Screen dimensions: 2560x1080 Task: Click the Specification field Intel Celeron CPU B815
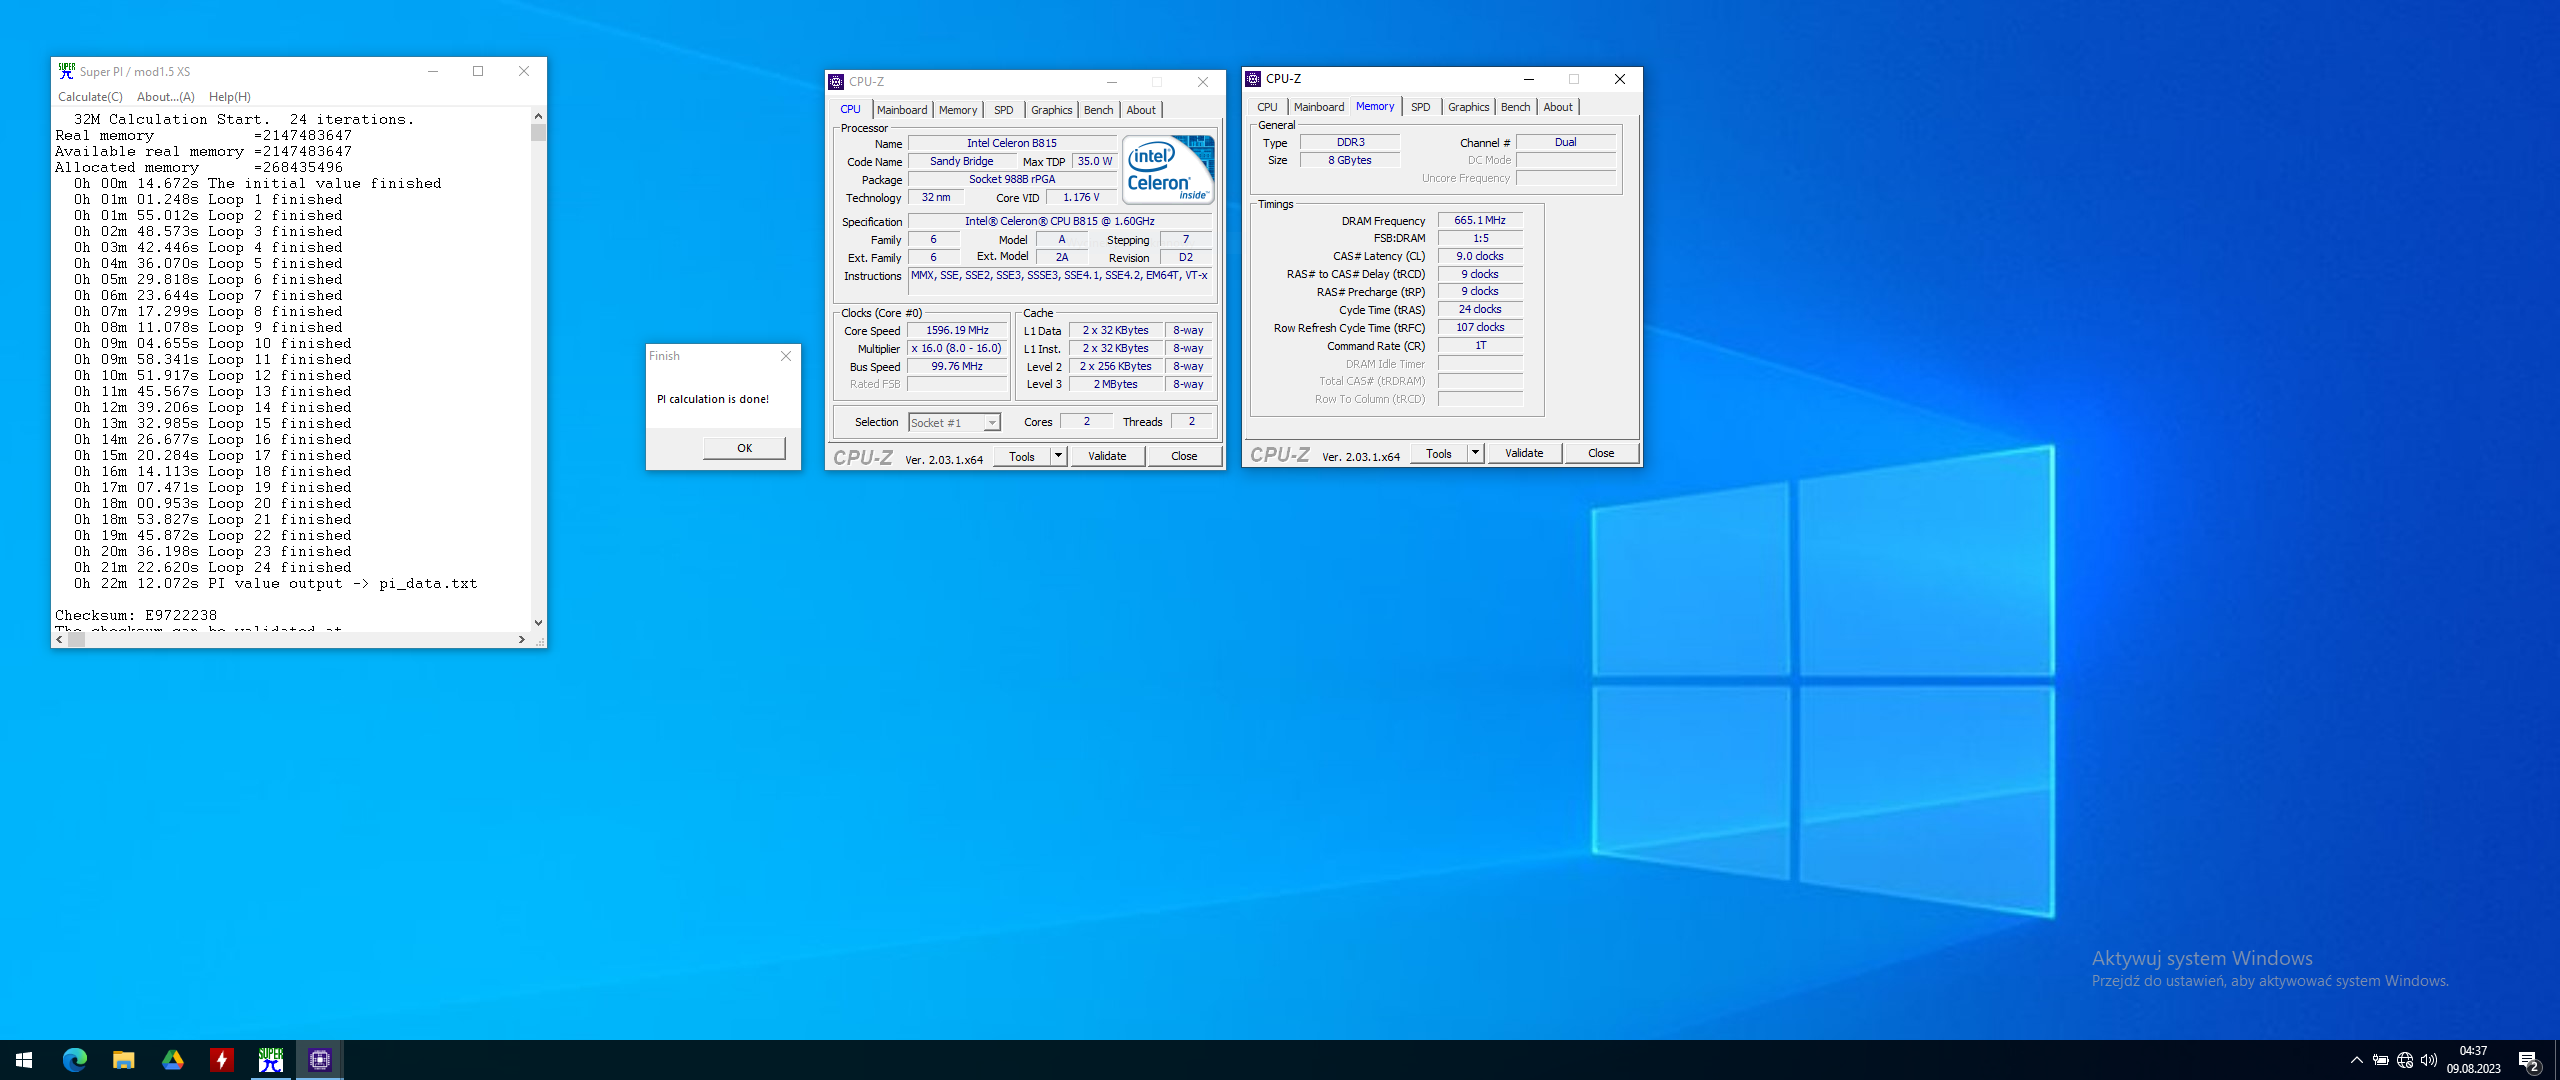tap(1059, 221)
